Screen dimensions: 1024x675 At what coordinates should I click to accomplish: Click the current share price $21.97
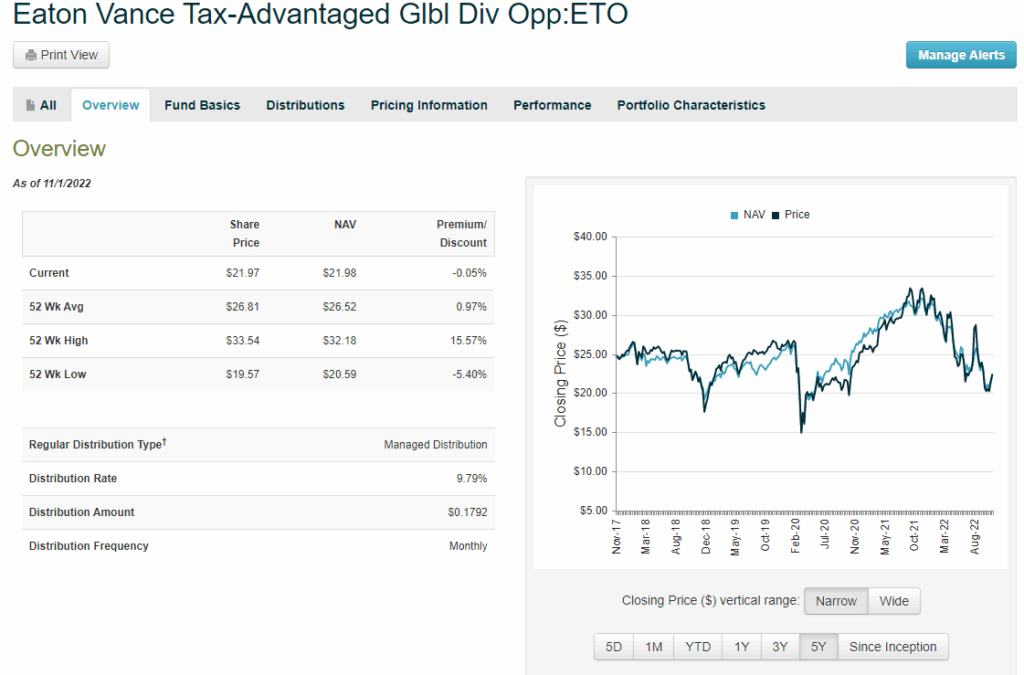point(243,273)
